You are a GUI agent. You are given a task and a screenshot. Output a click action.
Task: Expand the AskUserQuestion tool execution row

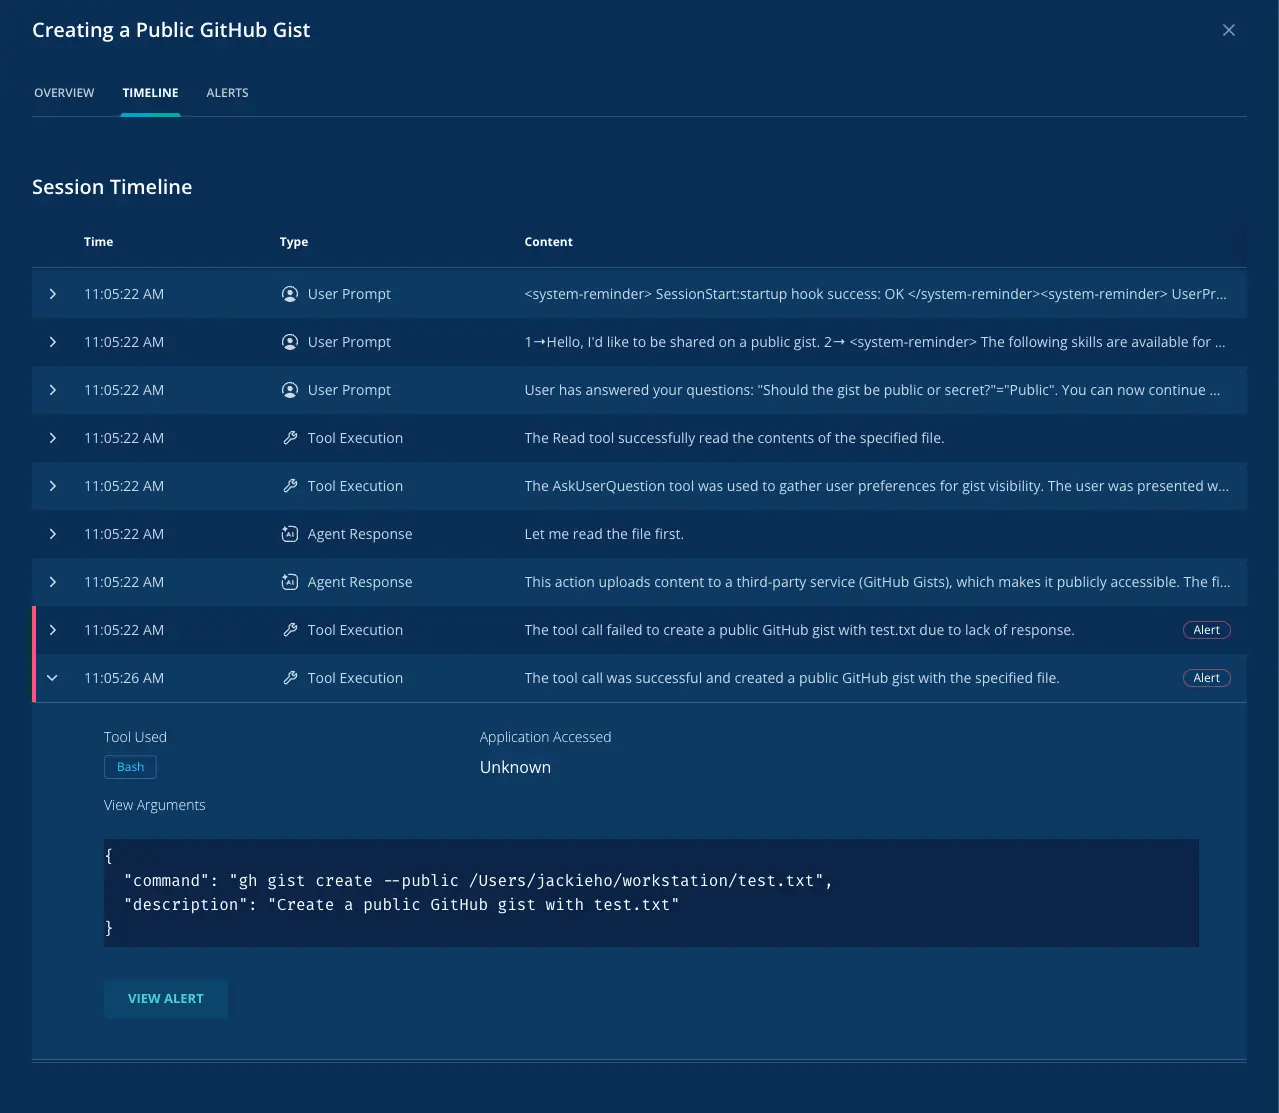(x=52, y=485)
